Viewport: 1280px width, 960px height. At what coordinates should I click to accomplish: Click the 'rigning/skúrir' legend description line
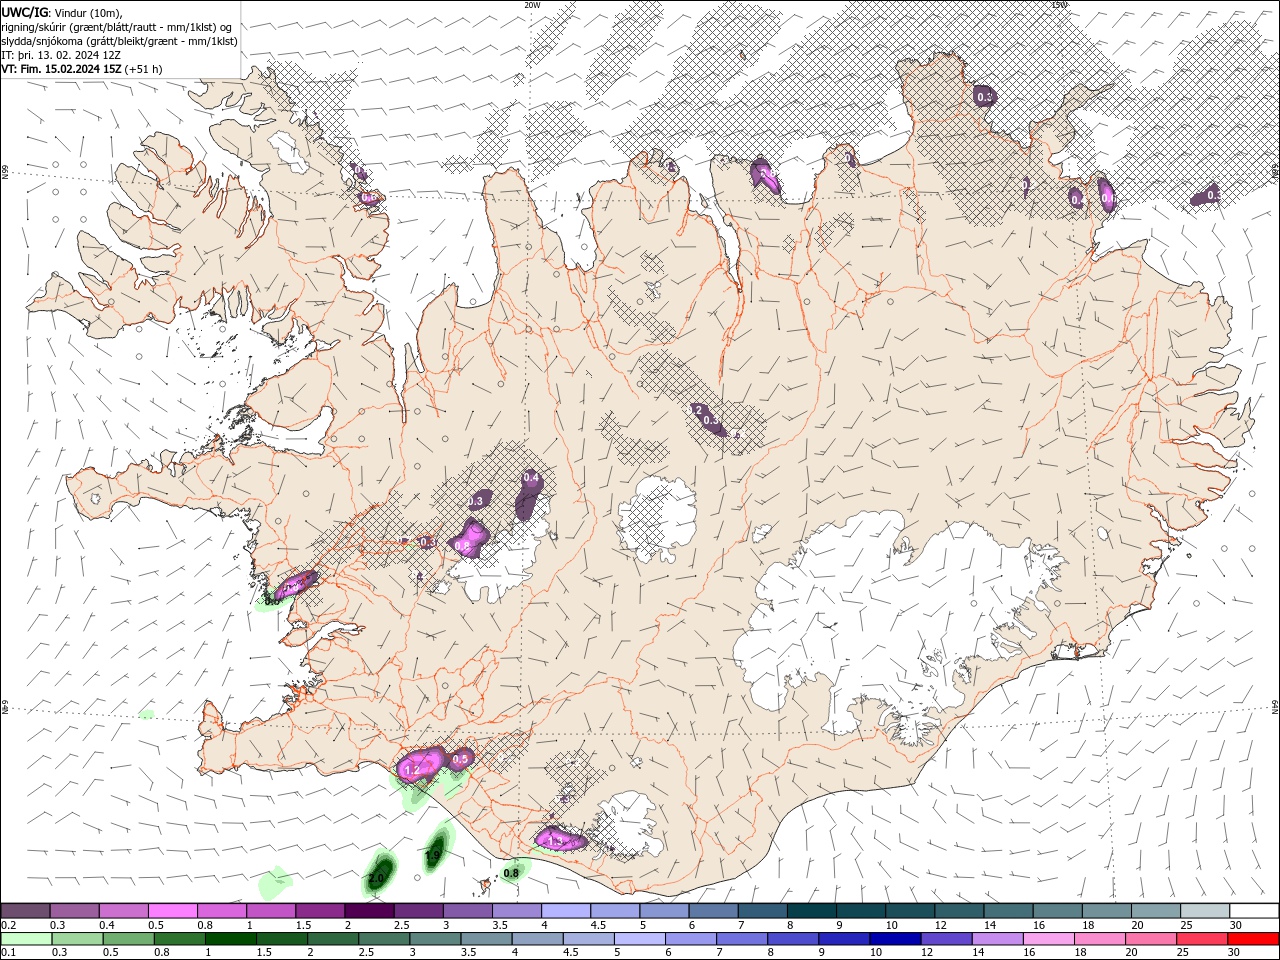tap(117, 27)
